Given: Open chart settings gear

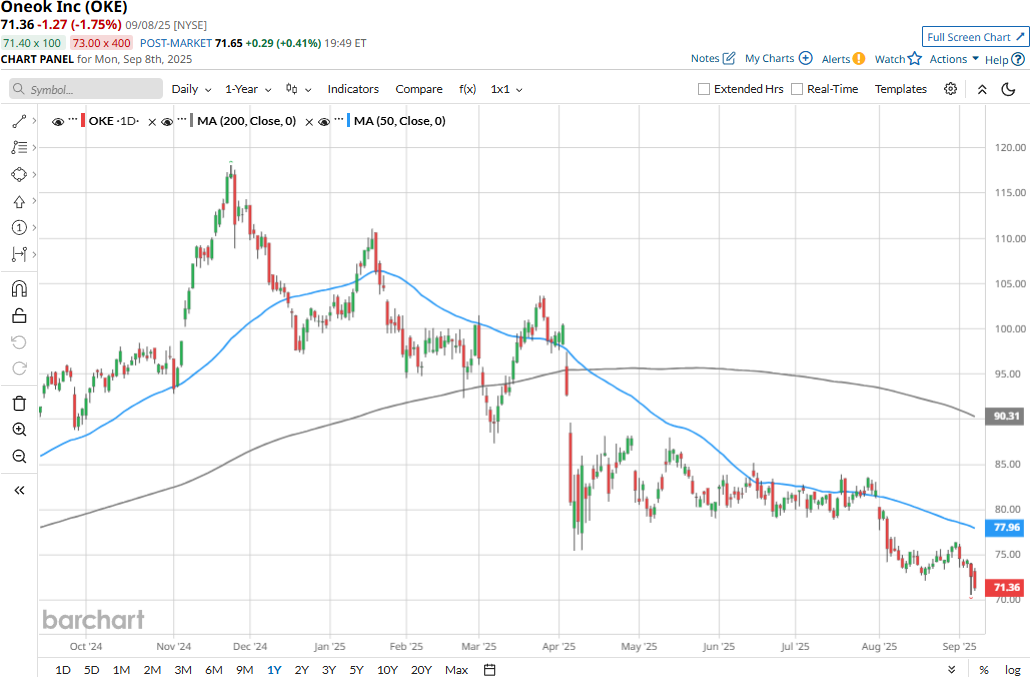Looking at the screenshot, I should (x=951, y=89).
